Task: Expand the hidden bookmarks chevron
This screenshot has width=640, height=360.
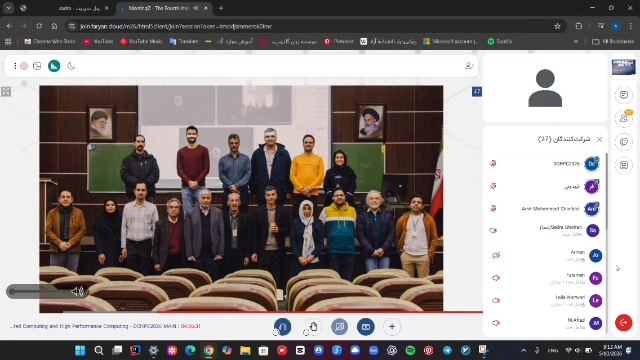Action: [x=576, y=41]
